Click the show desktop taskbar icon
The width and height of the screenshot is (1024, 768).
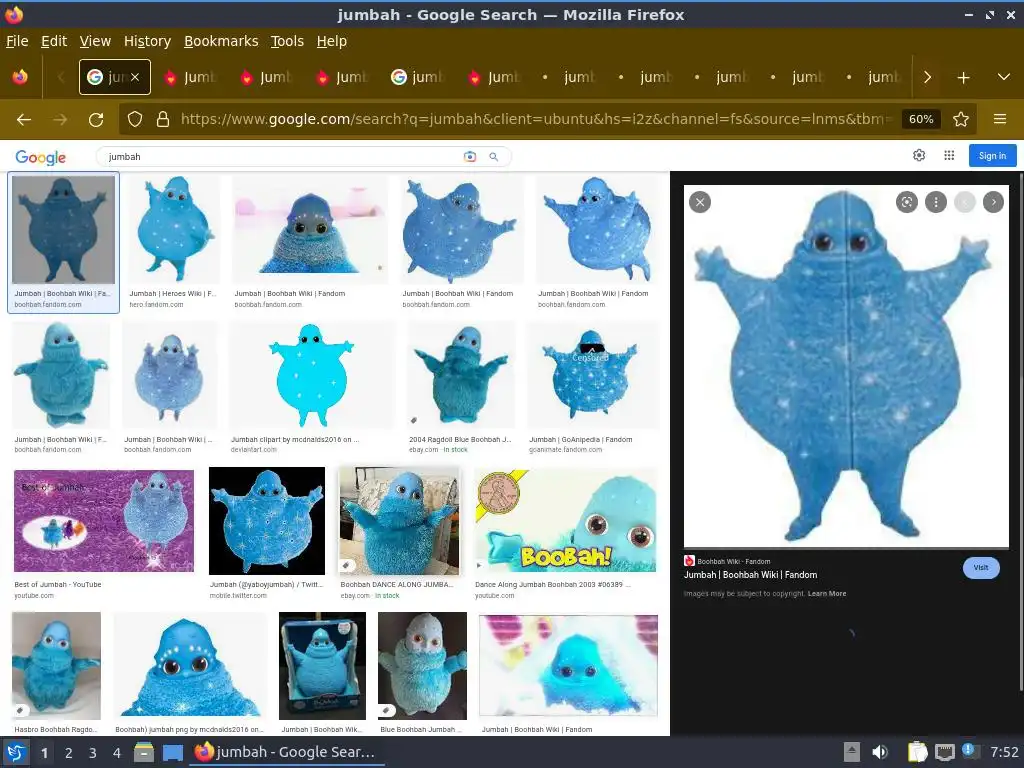coord(172,752)
